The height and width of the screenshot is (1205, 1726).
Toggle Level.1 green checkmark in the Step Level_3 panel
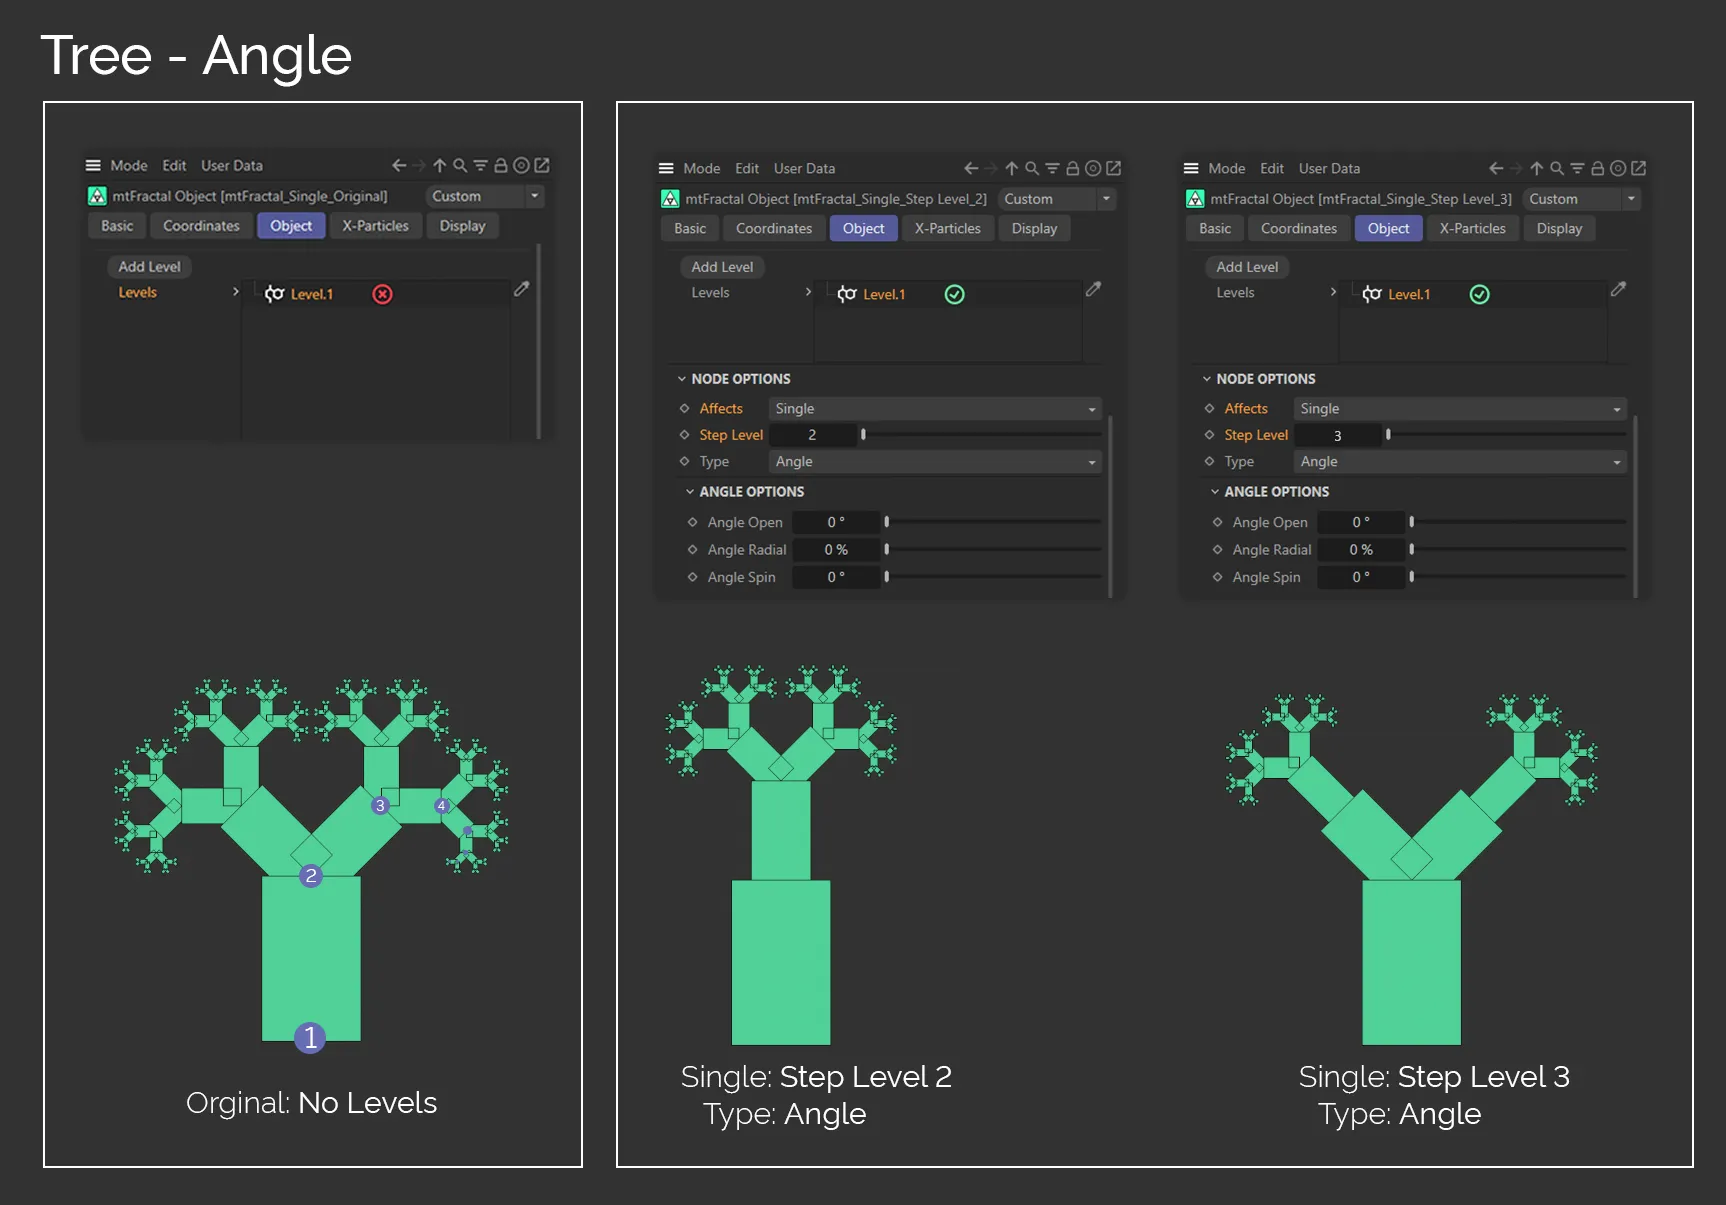pyautogui.click(x=1480, y=294)
